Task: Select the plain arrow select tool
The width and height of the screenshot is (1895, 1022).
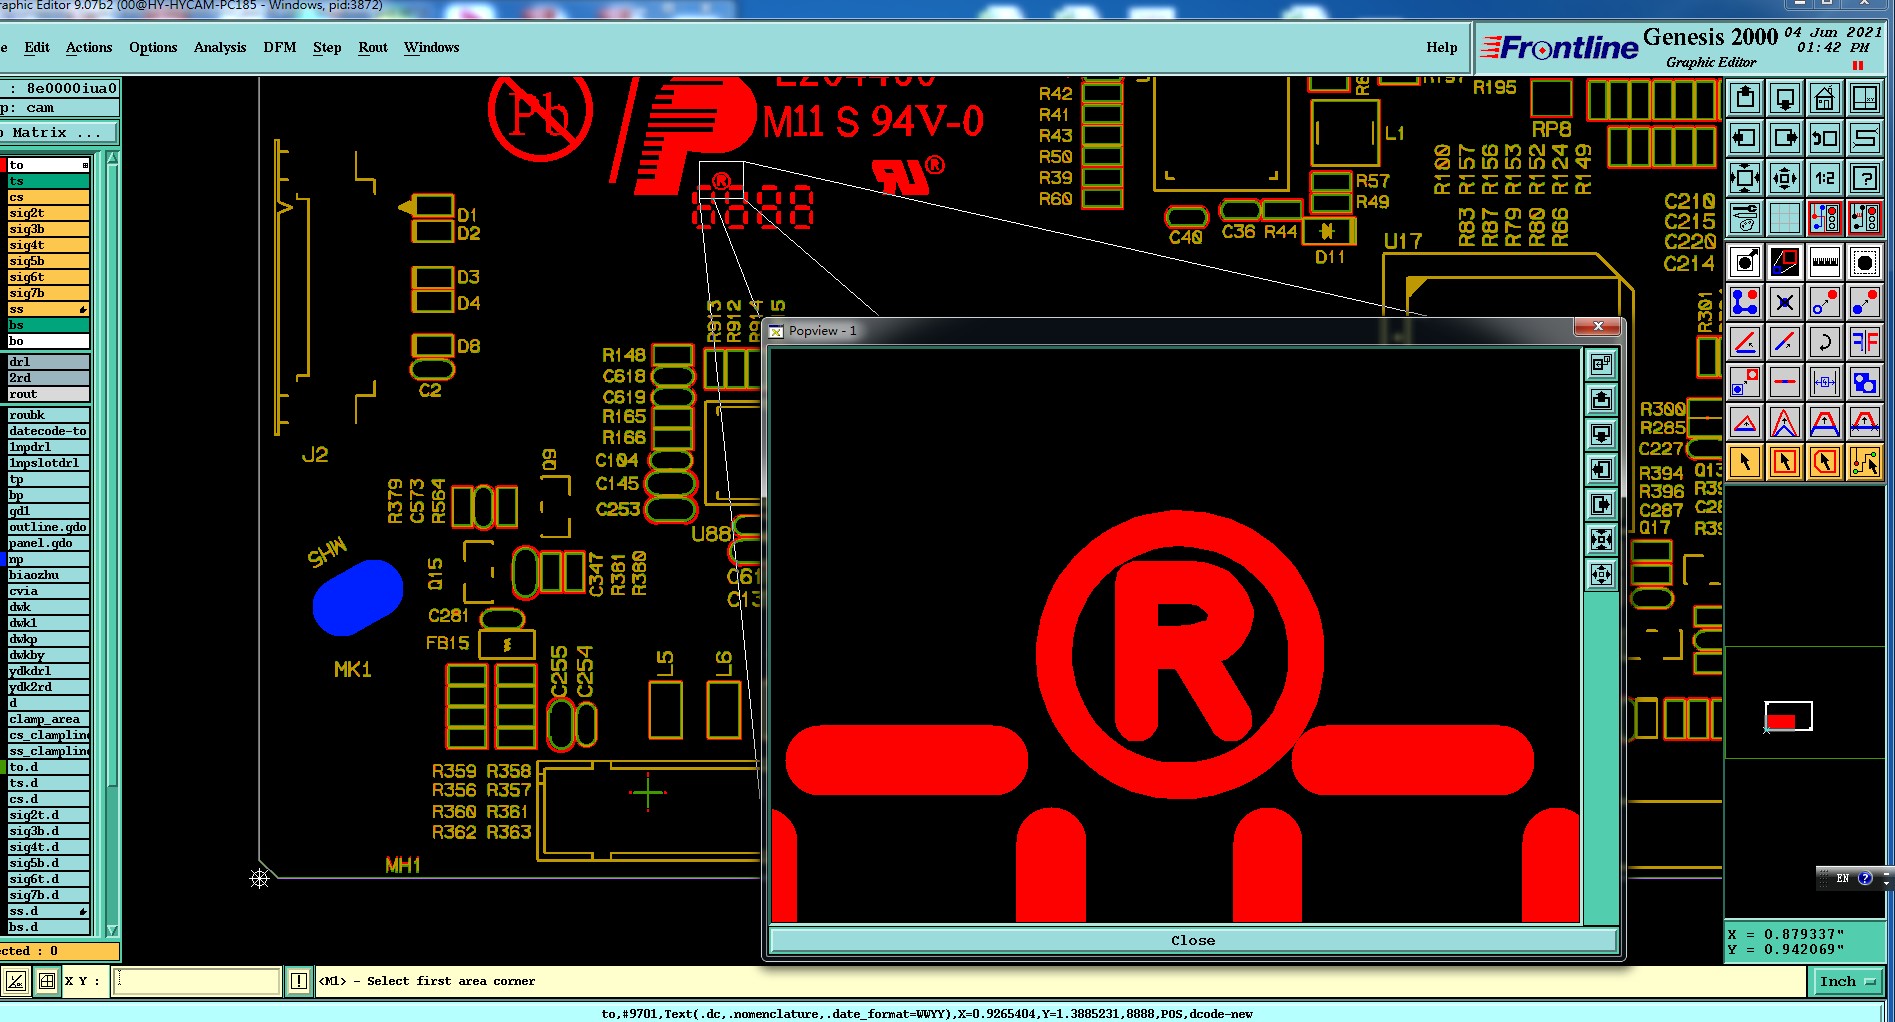Action: 1745,462
